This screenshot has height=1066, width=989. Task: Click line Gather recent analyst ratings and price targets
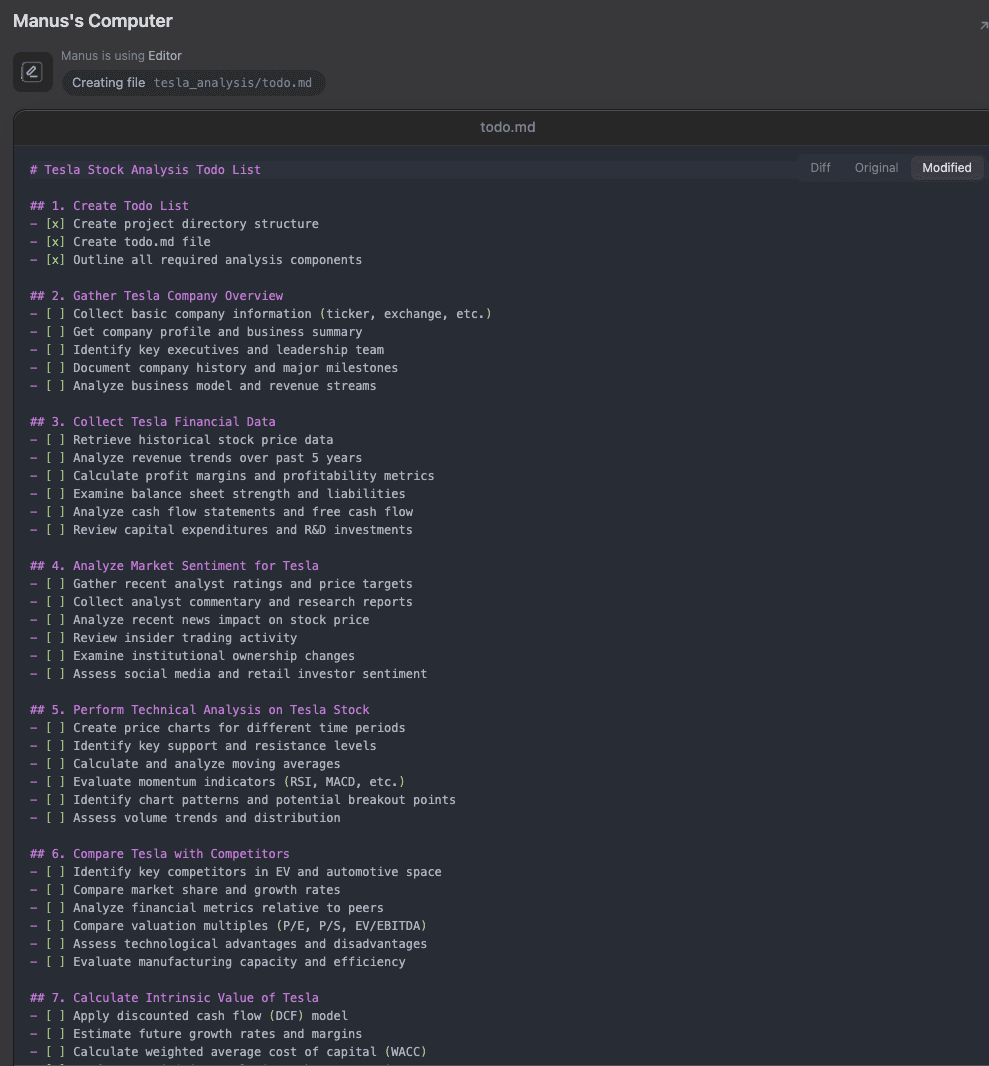[243, 584]
